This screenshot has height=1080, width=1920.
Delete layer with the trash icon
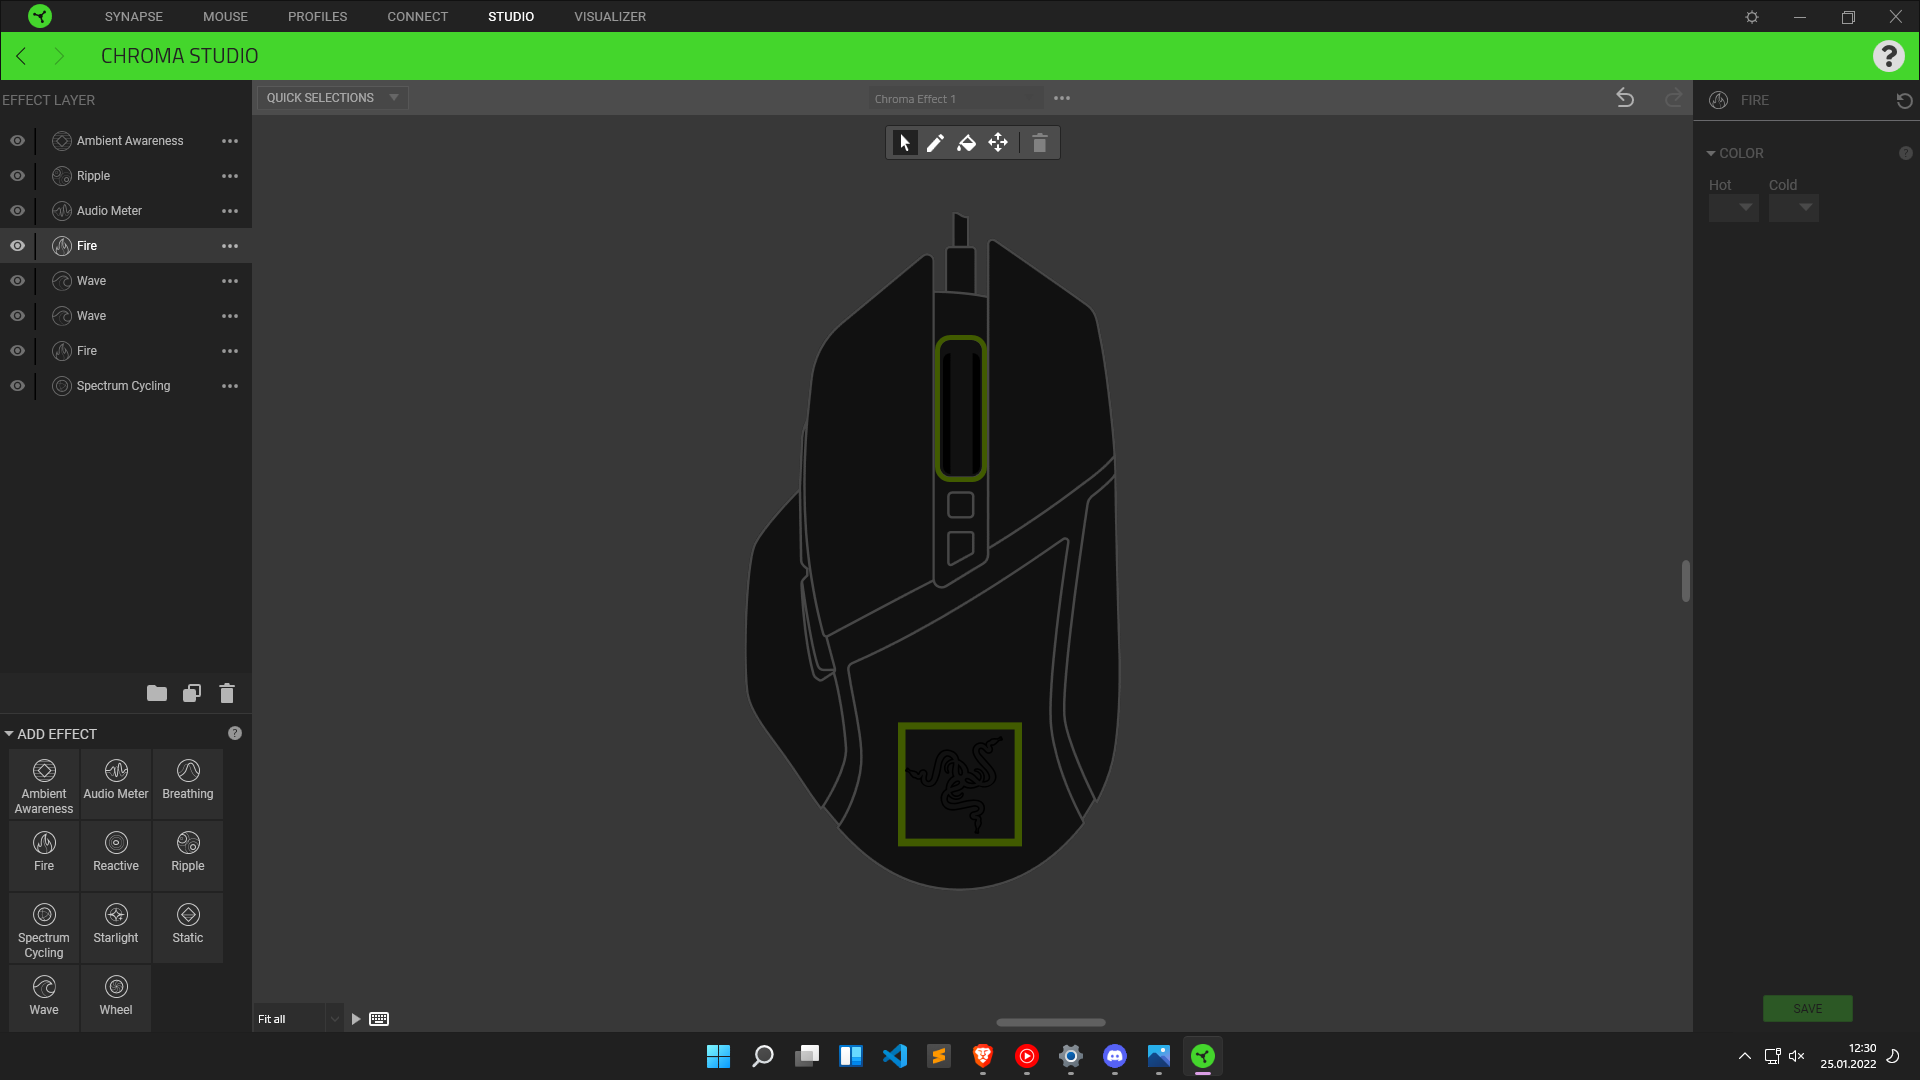(x=227, y=693)
